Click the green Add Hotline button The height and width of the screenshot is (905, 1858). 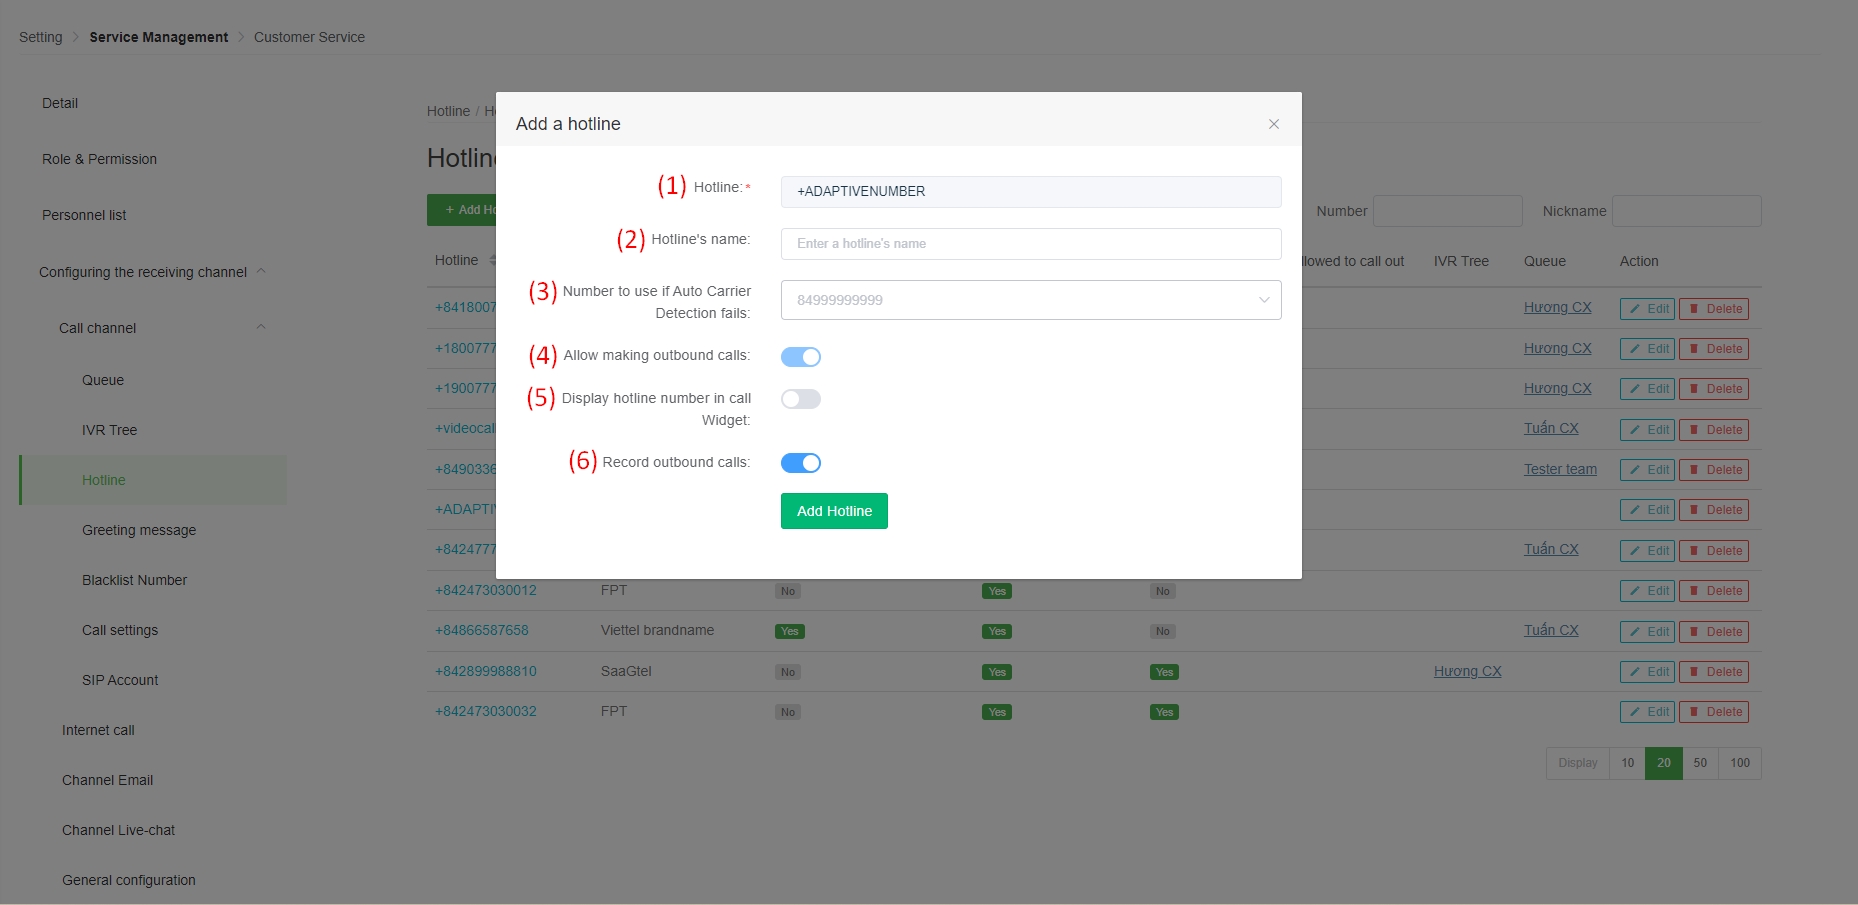click(833, 511)
